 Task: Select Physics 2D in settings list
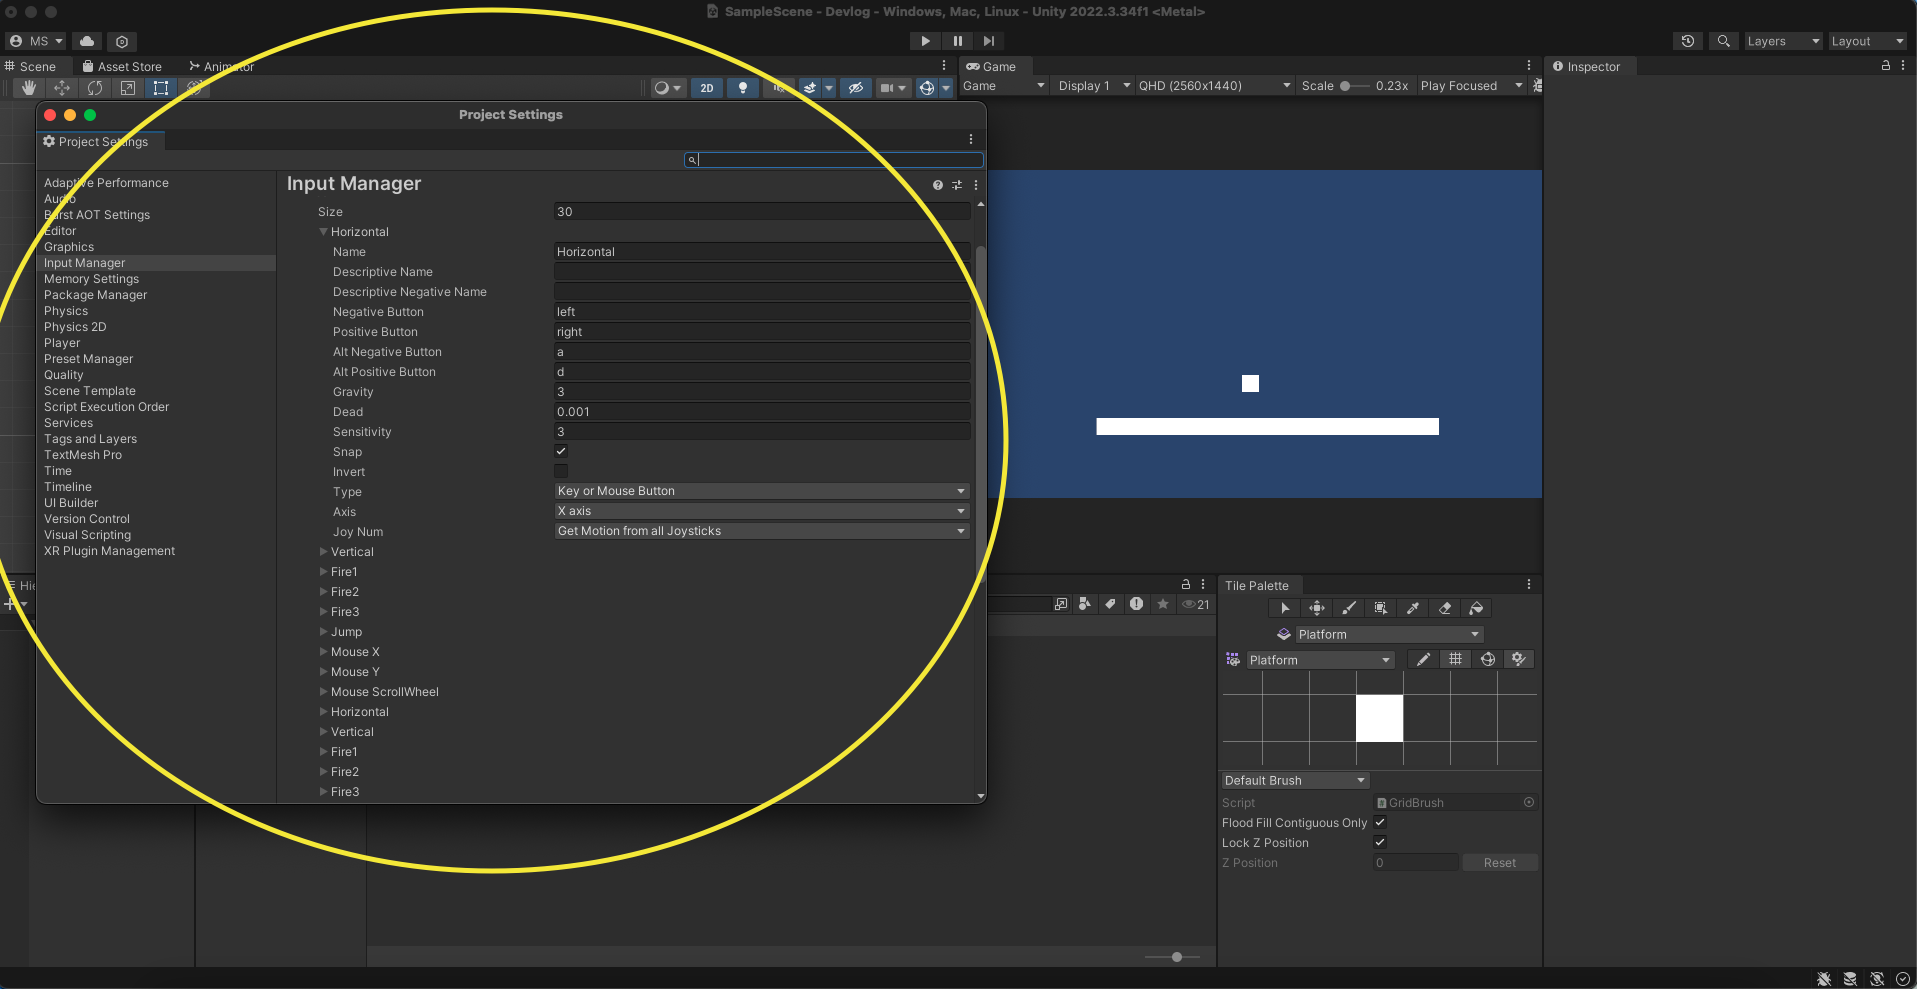(x=75, y=327)
